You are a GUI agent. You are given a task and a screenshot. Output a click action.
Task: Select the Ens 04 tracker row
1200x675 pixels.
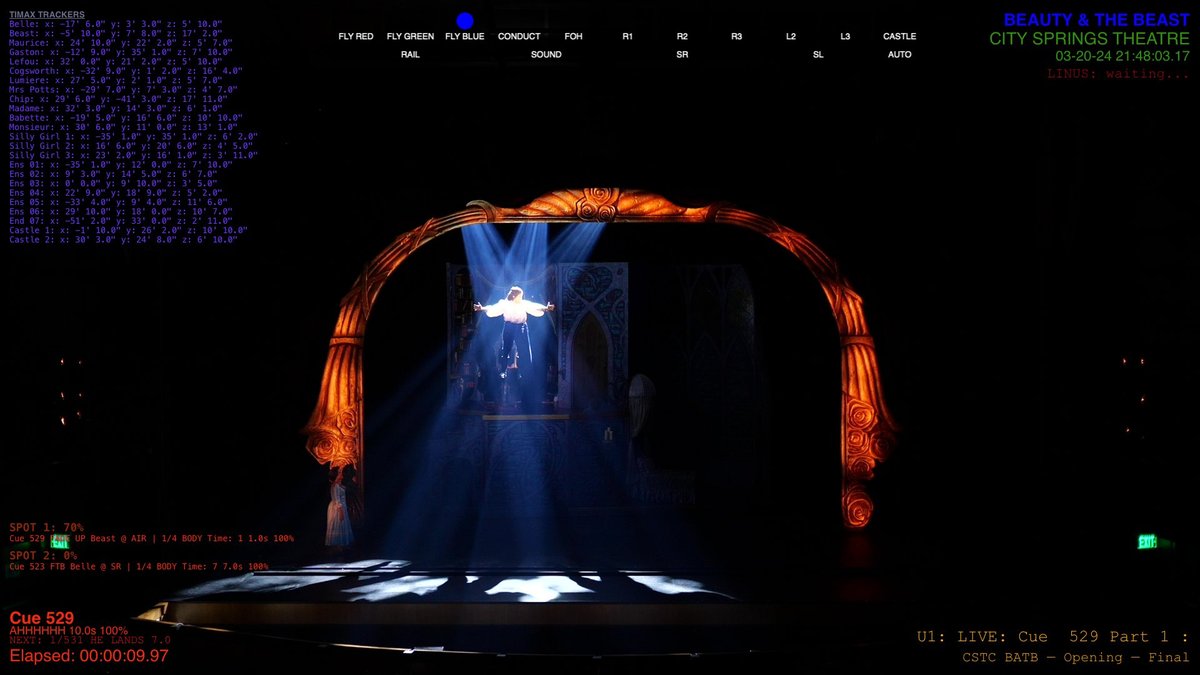click(117, 193)
